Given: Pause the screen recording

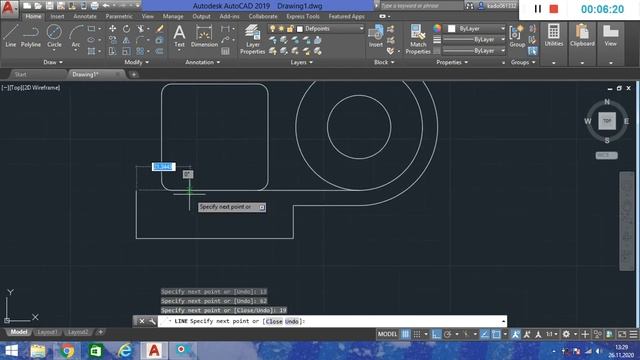Looking at the screenshot, I should (x=538, y=9).
